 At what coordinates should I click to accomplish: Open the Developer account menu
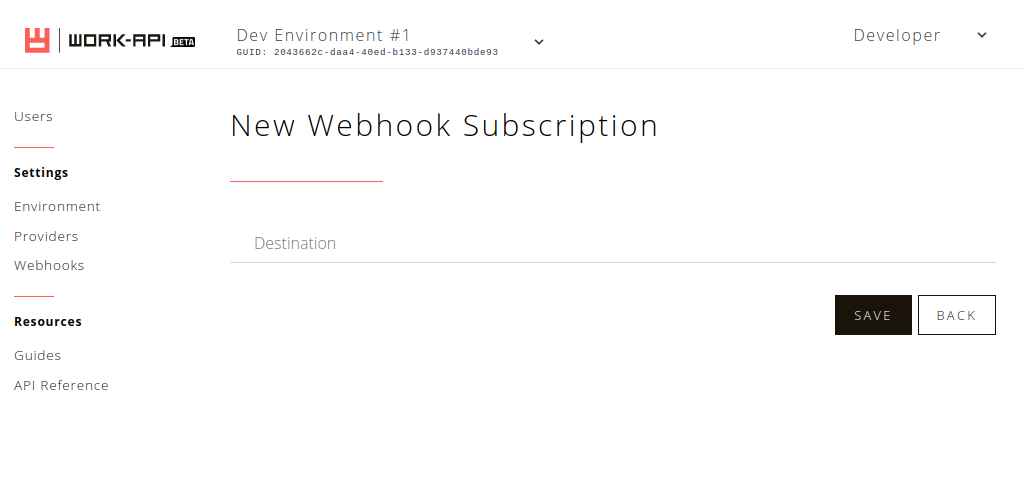pyautogui.click(x=897, y=35)
